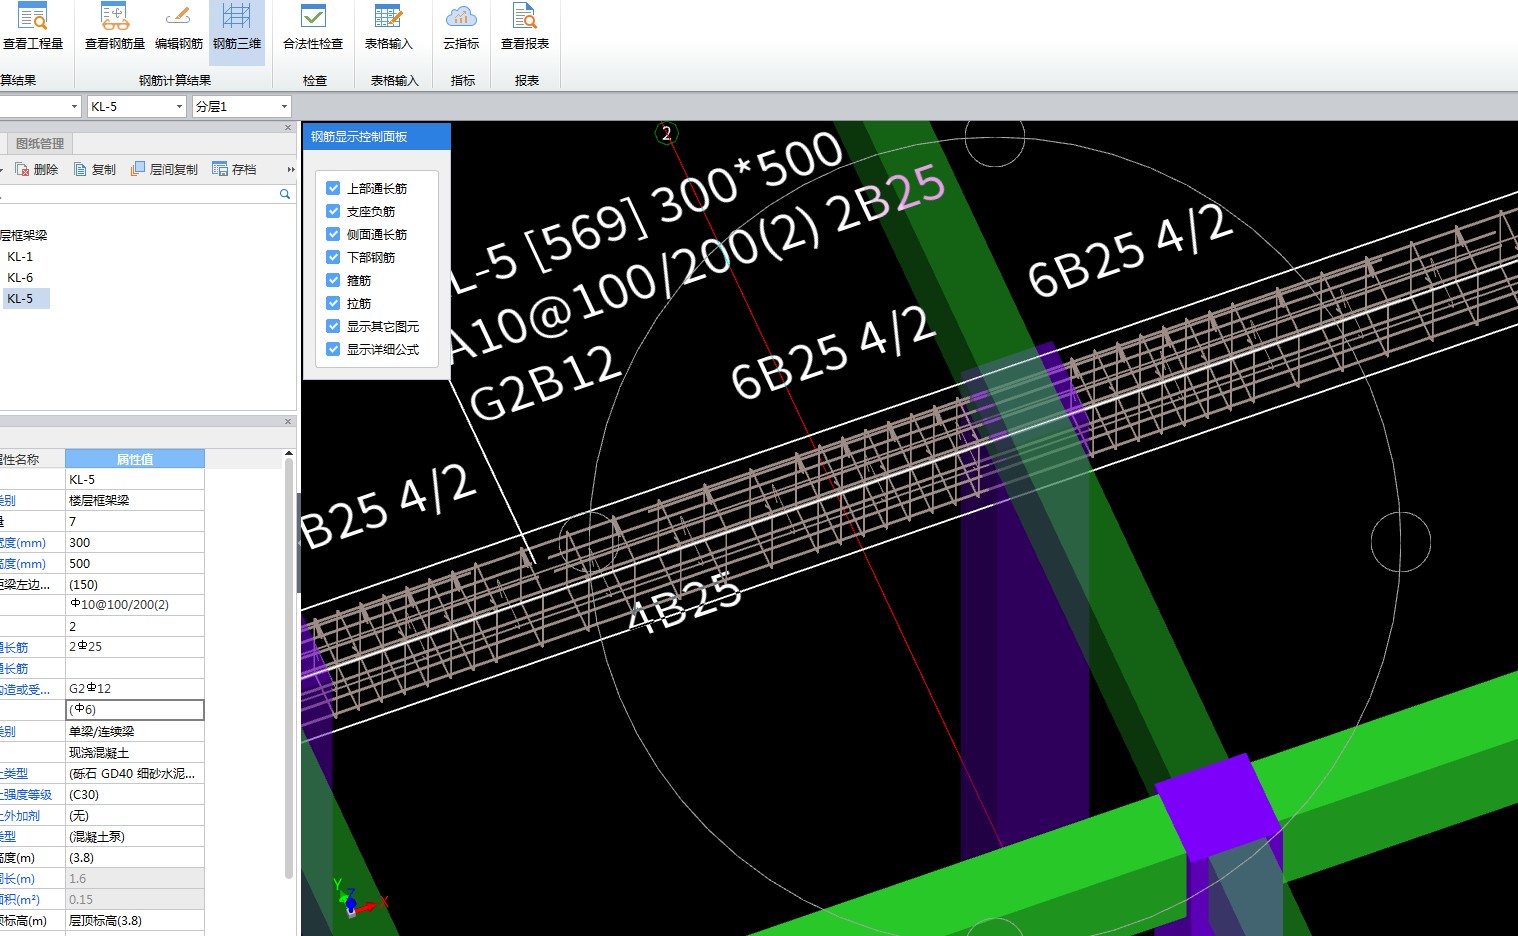Click grid axis bubble labeled 2
This screenshot has width=1518, height=936.
[667, 133]
